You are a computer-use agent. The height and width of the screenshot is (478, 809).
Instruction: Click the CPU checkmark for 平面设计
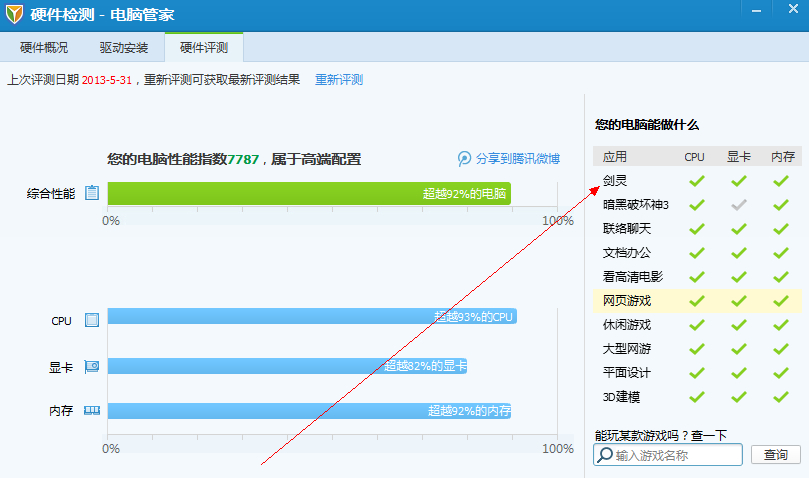[697, 373]
